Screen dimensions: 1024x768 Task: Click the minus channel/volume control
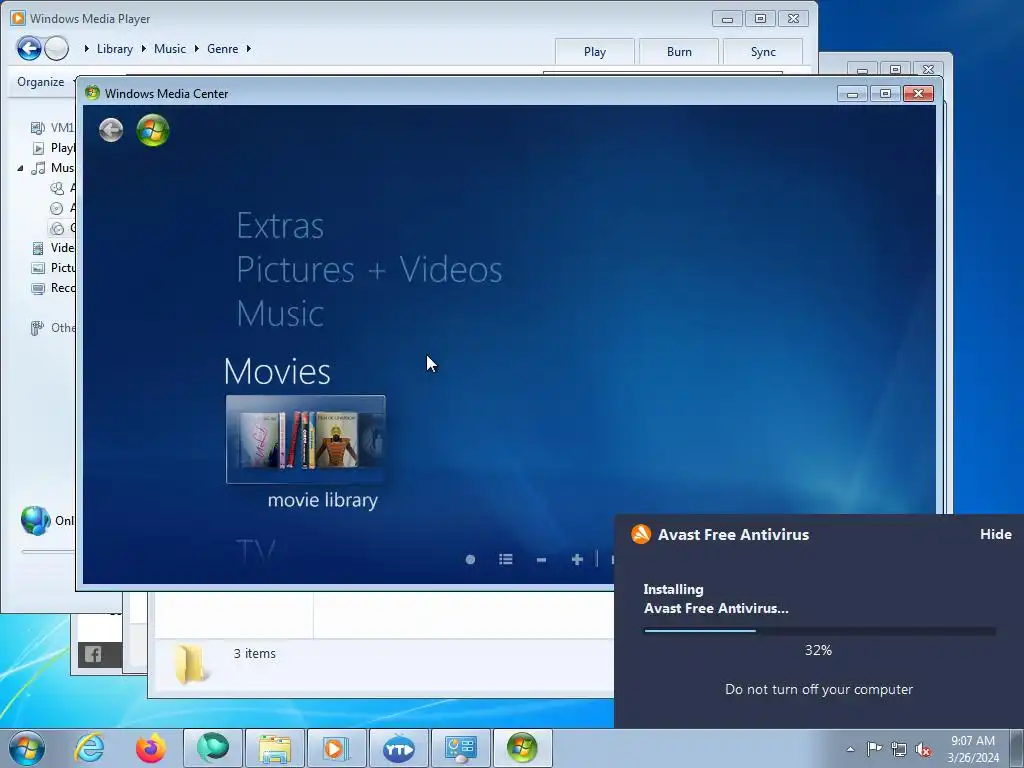541,560
